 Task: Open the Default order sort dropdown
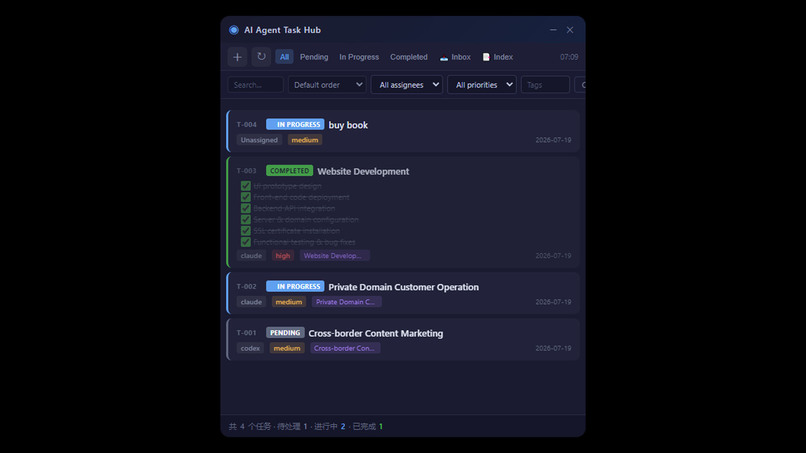[327, 85]
